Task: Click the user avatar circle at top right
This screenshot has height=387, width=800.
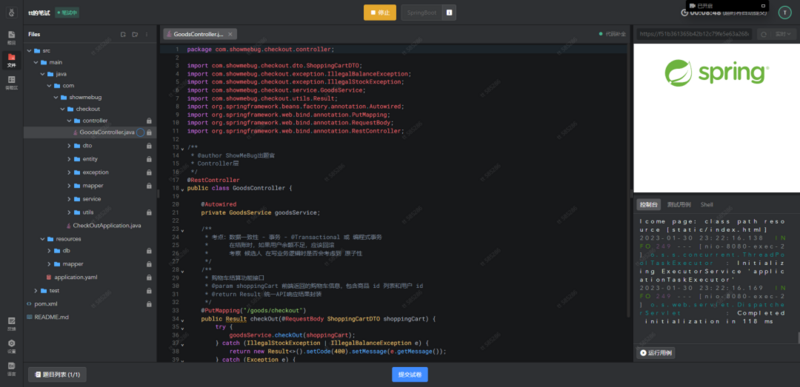Action: click(x=784, y=13)
